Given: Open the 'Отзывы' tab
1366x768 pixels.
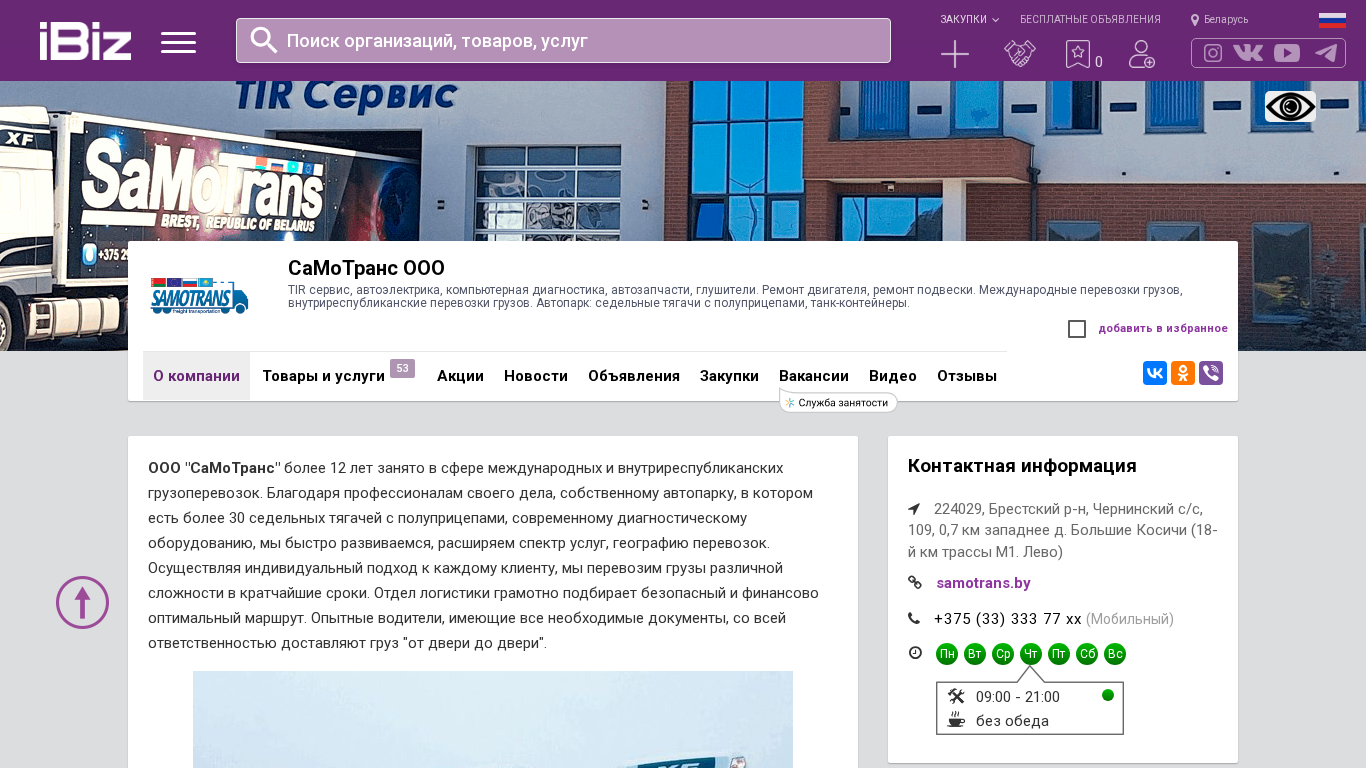Looking at the screenshot, I should (x=967, y=376).
